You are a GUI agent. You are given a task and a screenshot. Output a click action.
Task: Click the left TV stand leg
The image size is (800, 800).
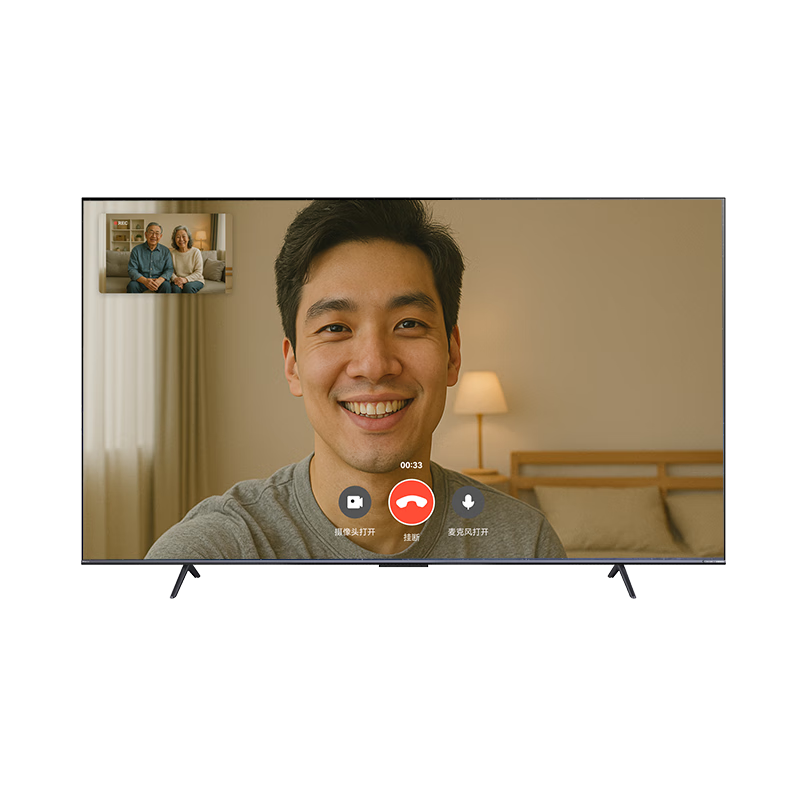pos(183,581)
